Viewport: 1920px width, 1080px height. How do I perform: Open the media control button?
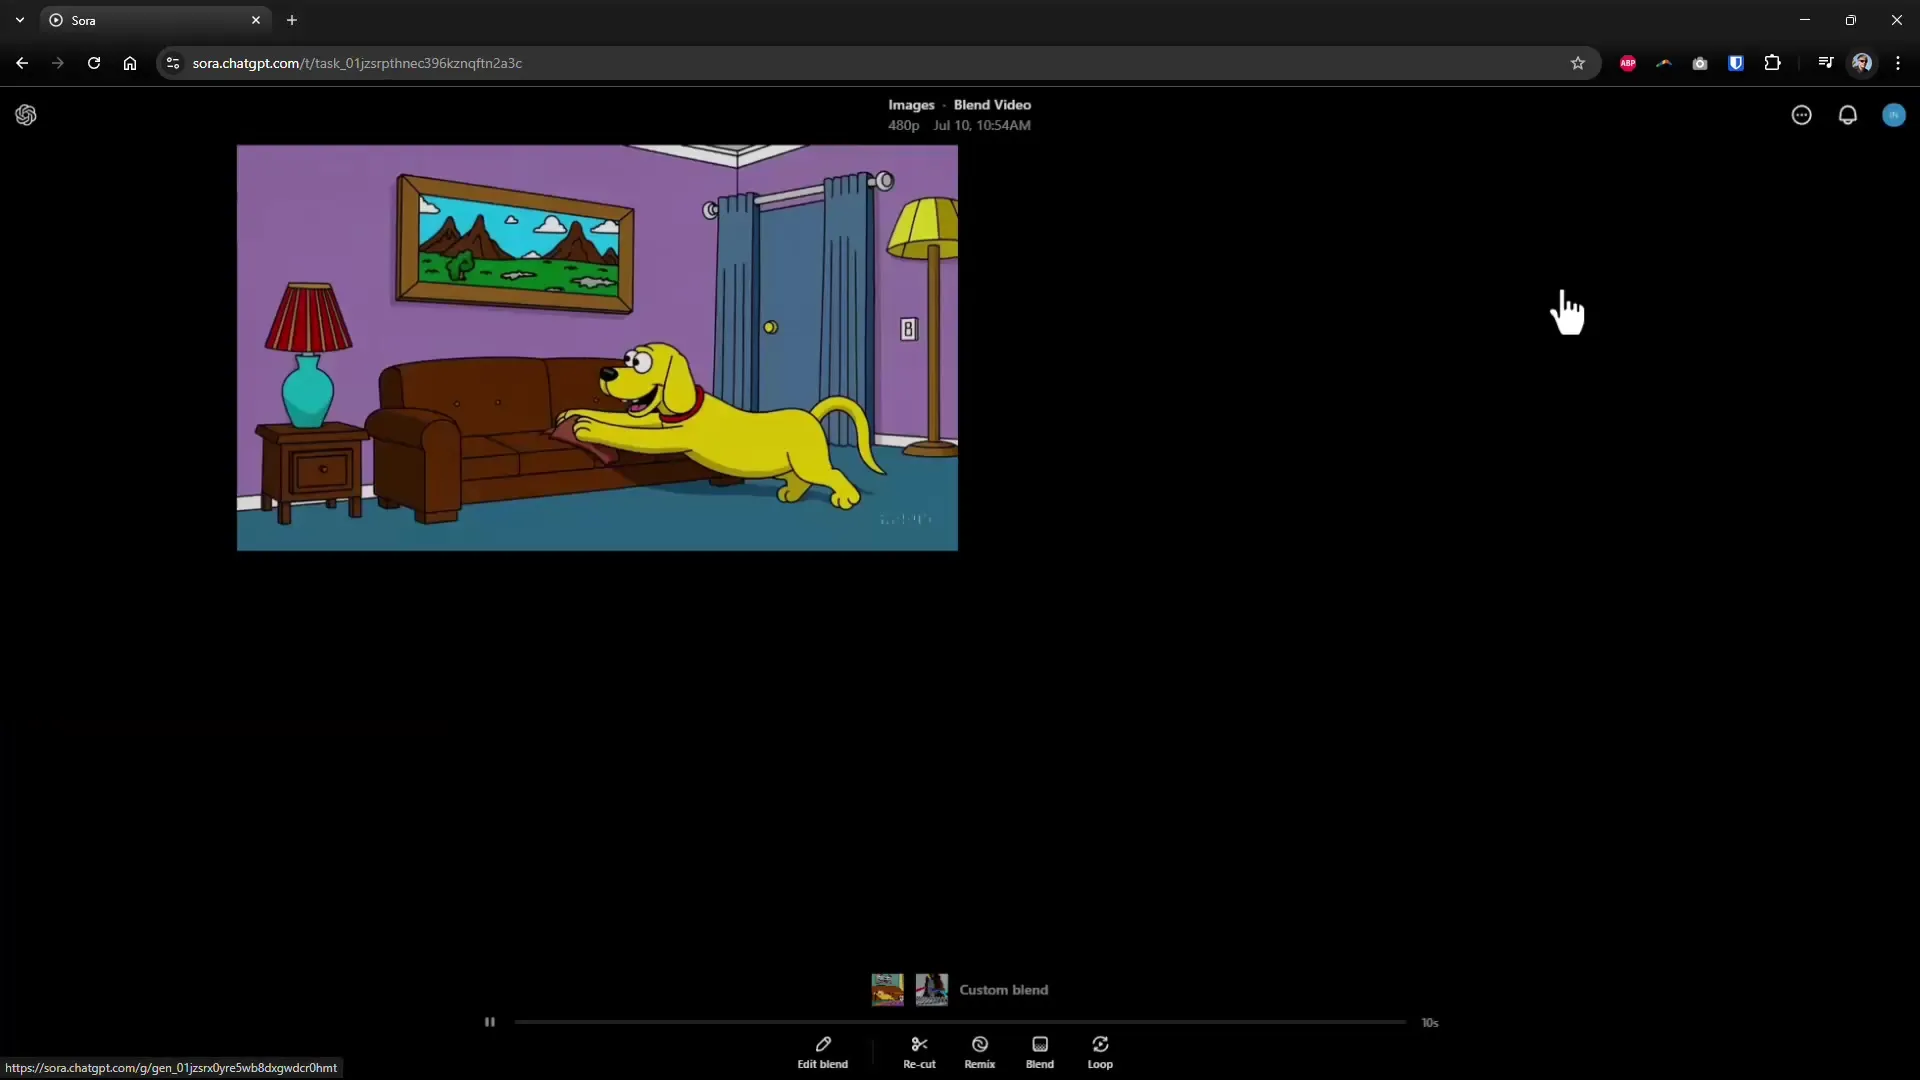point(1826,63)
